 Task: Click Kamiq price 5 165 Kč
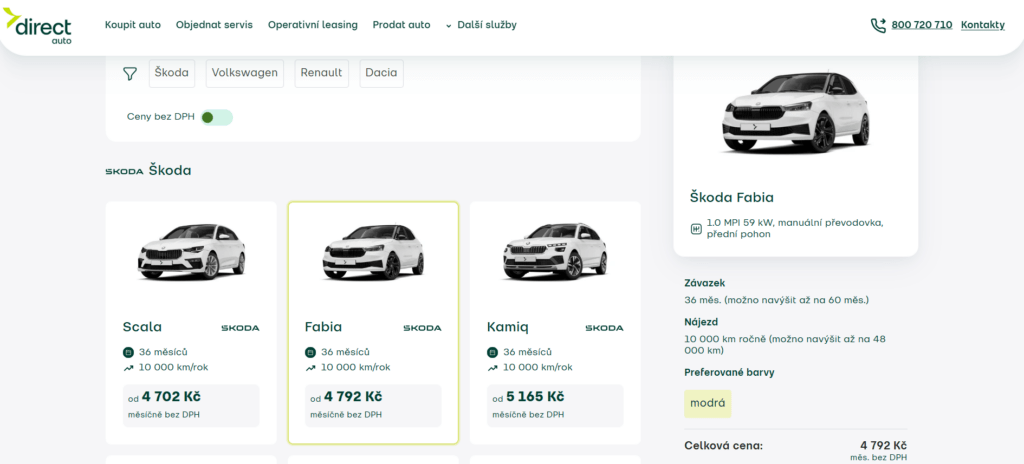[x=535, y=397]
